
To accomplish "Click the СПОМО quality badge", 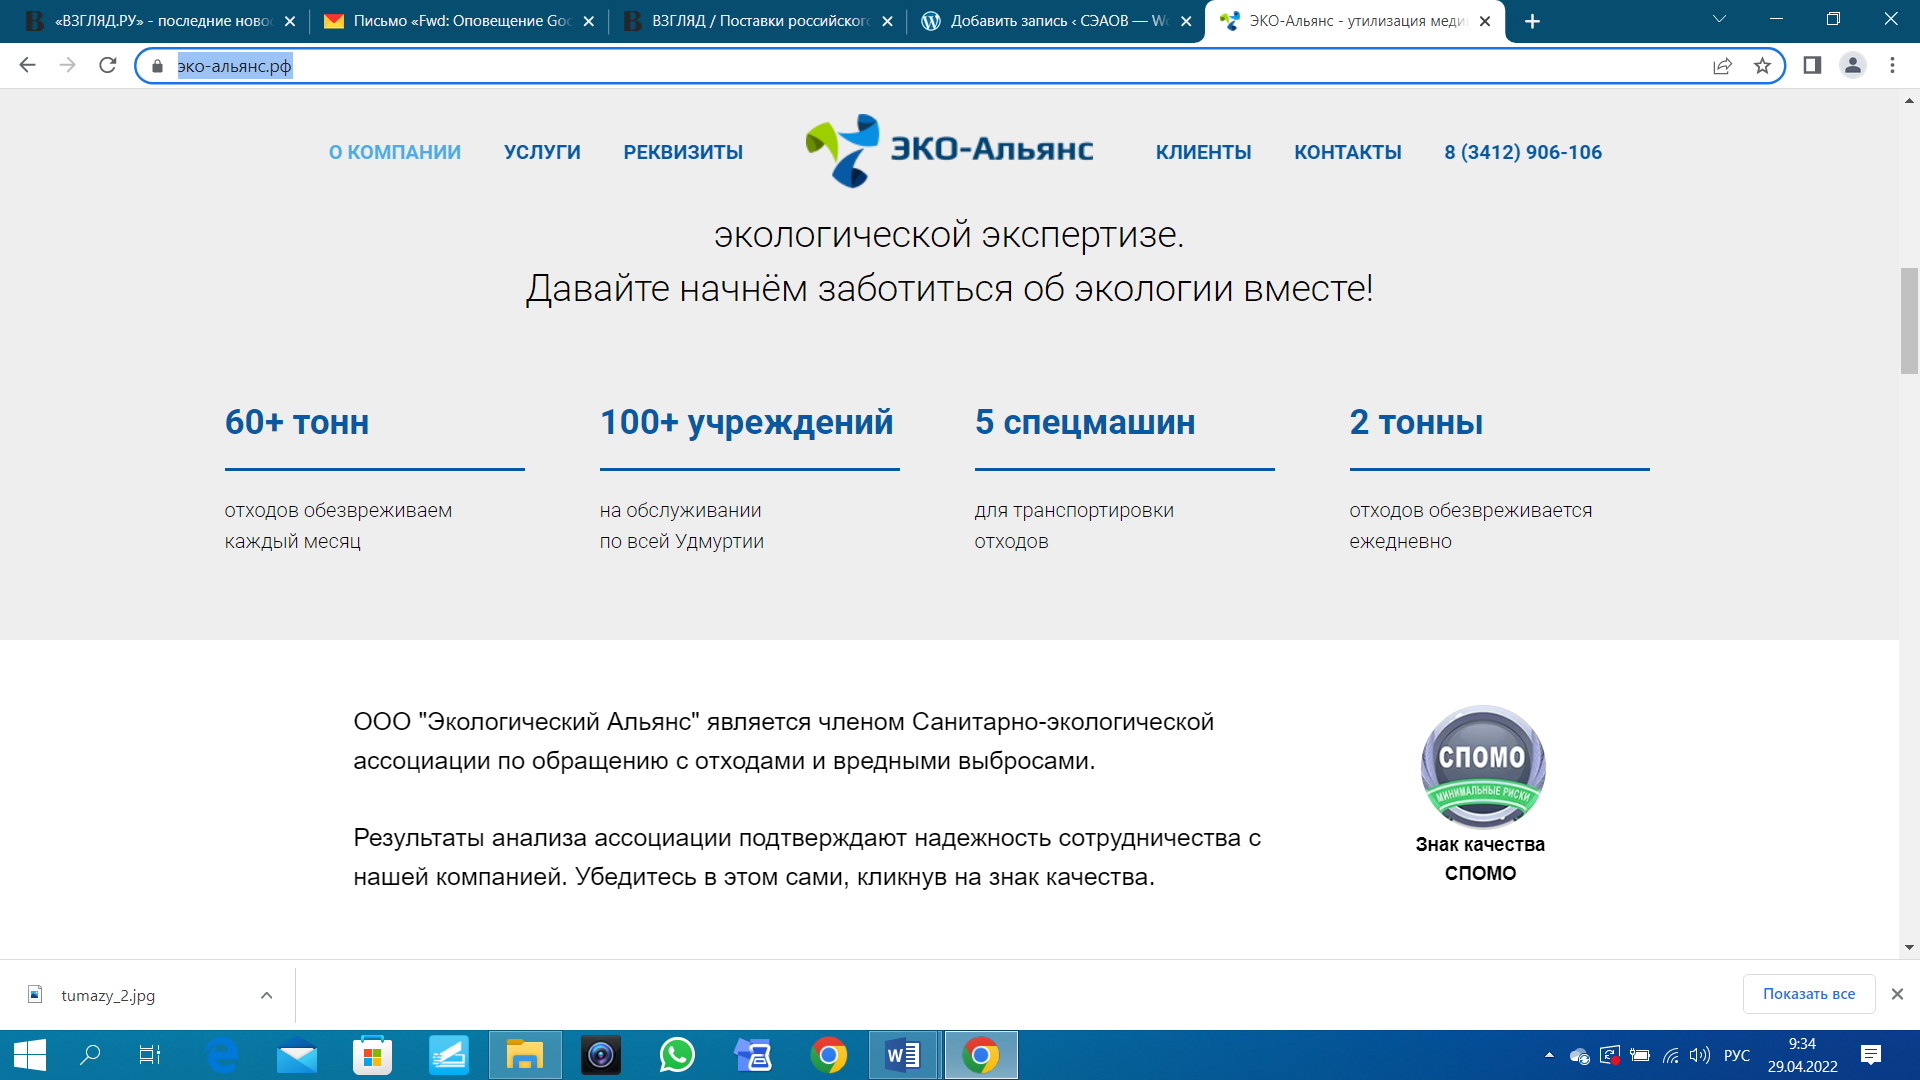I will pyautogui.click(x=1482, y=767).
